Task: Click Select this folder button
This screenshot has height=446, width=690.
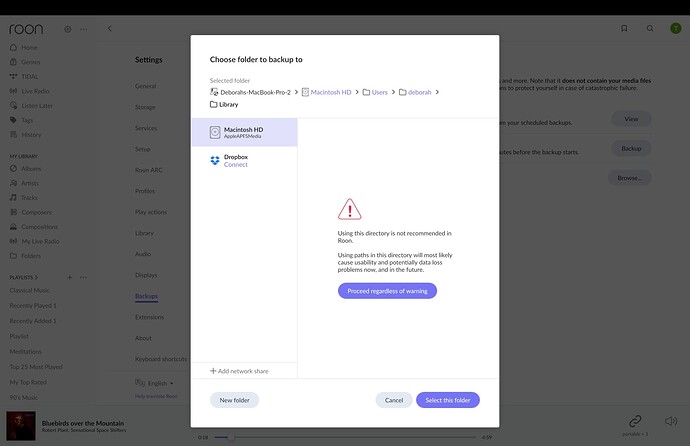Action: 448,400
